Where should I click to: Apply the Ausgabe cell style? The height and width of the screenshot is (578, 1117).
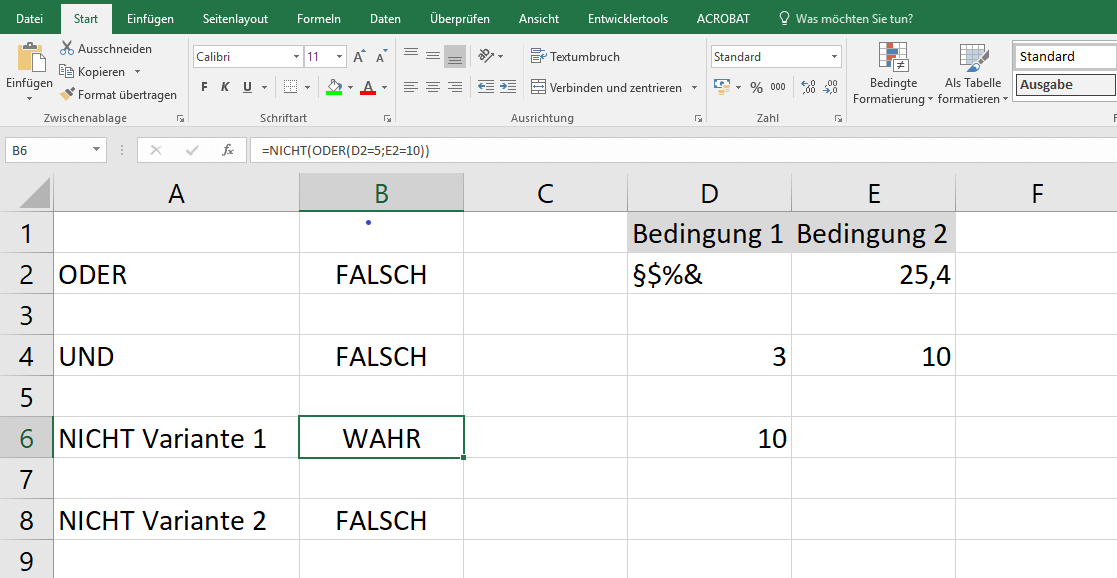(x=1065, y=85)
